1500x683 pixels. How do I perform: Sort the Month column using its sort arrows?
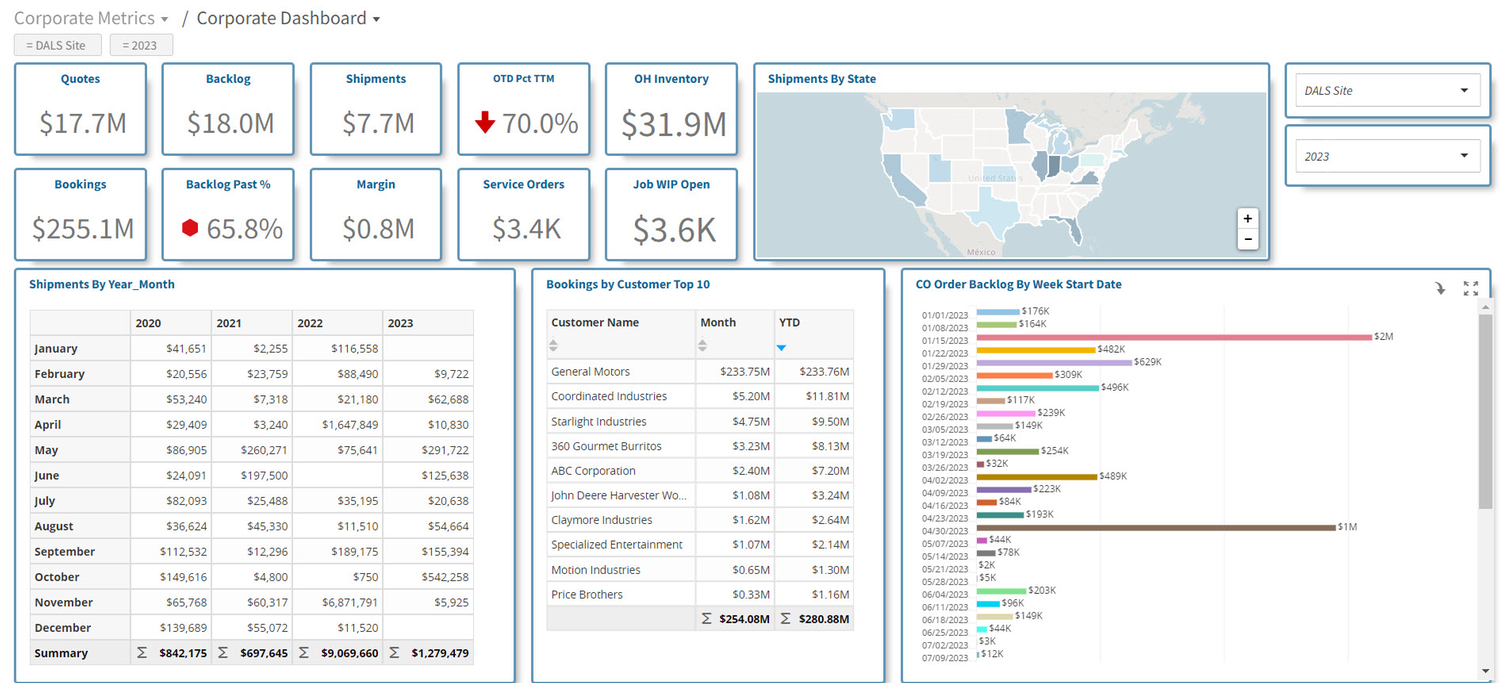(702, 346)
